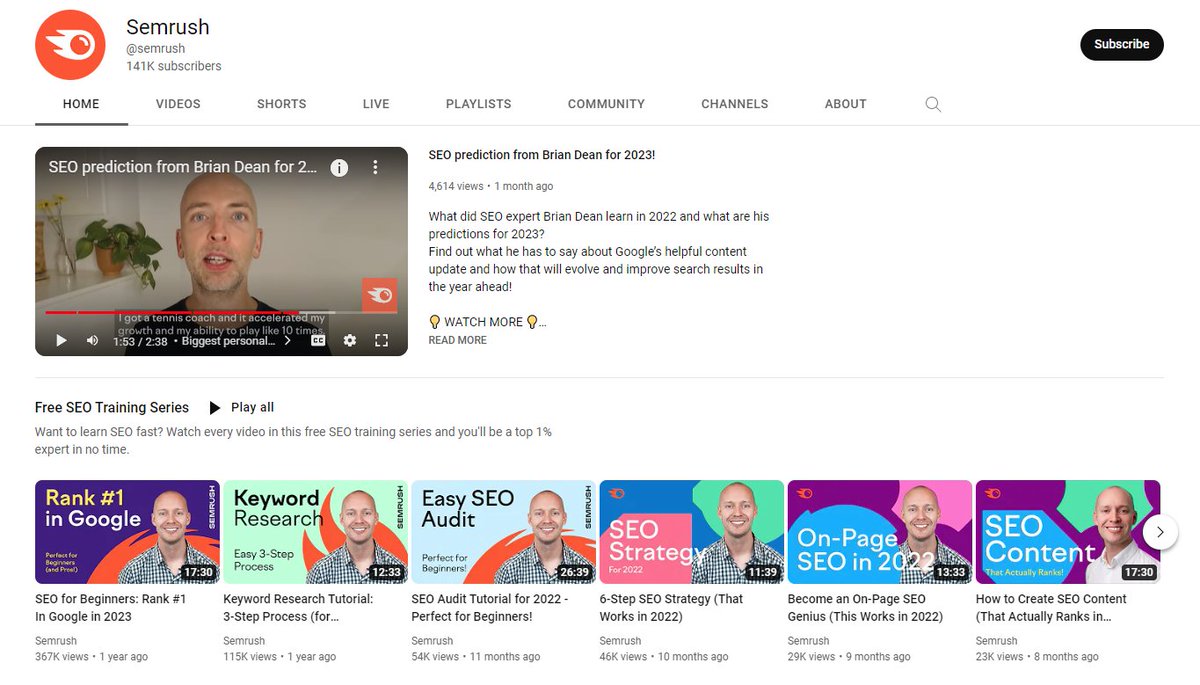The height and width of the screenshot is (685, 1200).
Task: Click the Semrush channel avatar logo
Action: click(x=71, y=44)
